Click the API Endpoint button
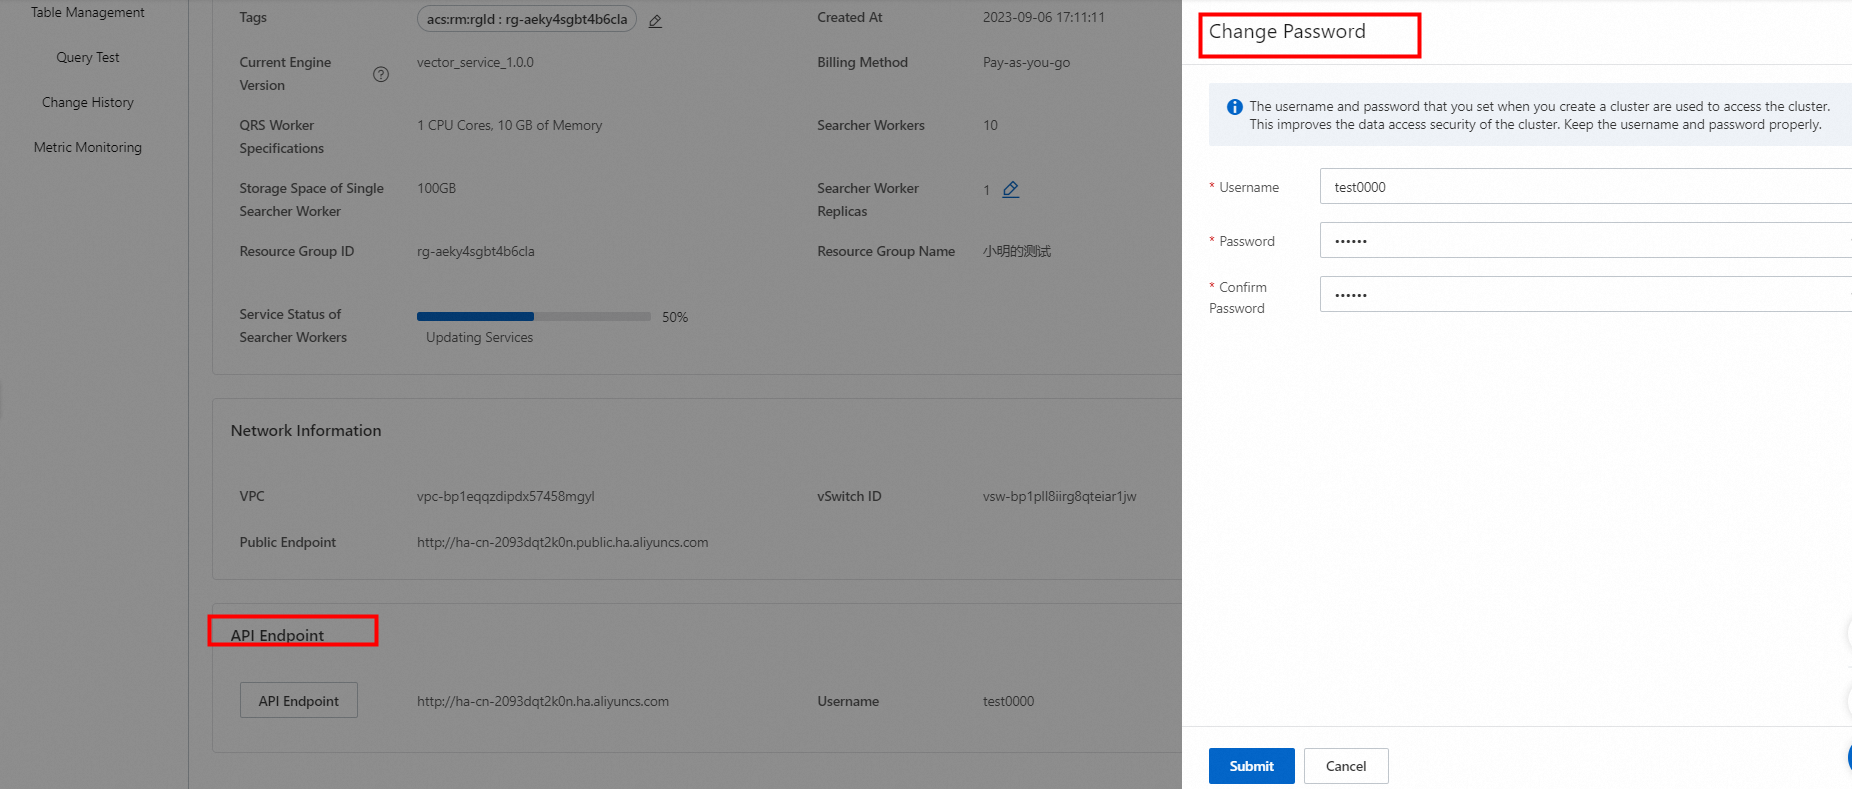Viewport: 1852px width, 789px height. click(299, 701)
